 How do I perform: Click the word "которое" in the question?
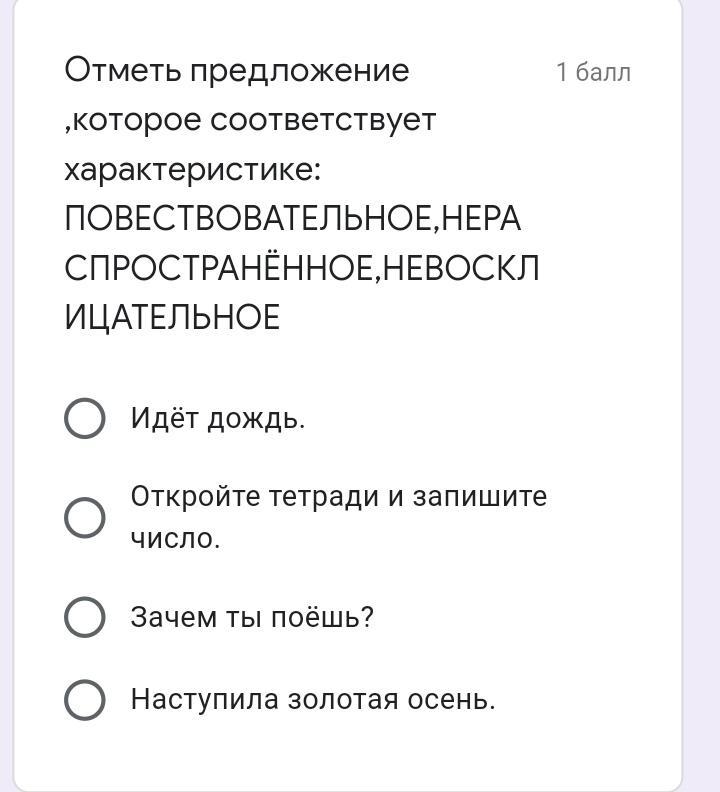[136, 120]
